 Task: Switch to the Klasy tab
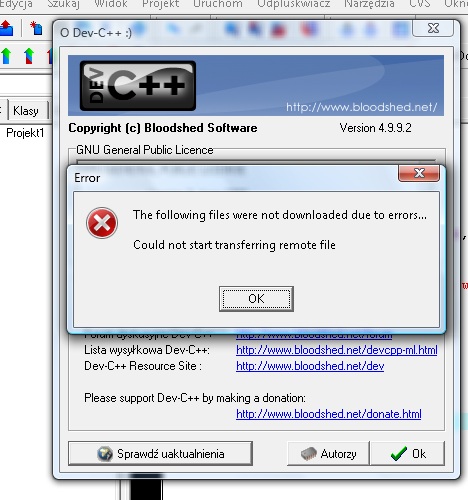coord(26,110)
